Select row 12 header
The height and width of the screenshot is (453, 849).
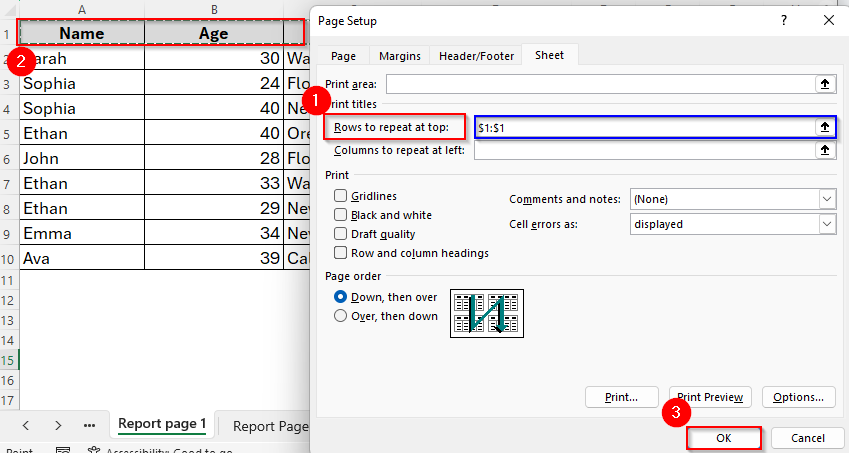coord(9,300)
